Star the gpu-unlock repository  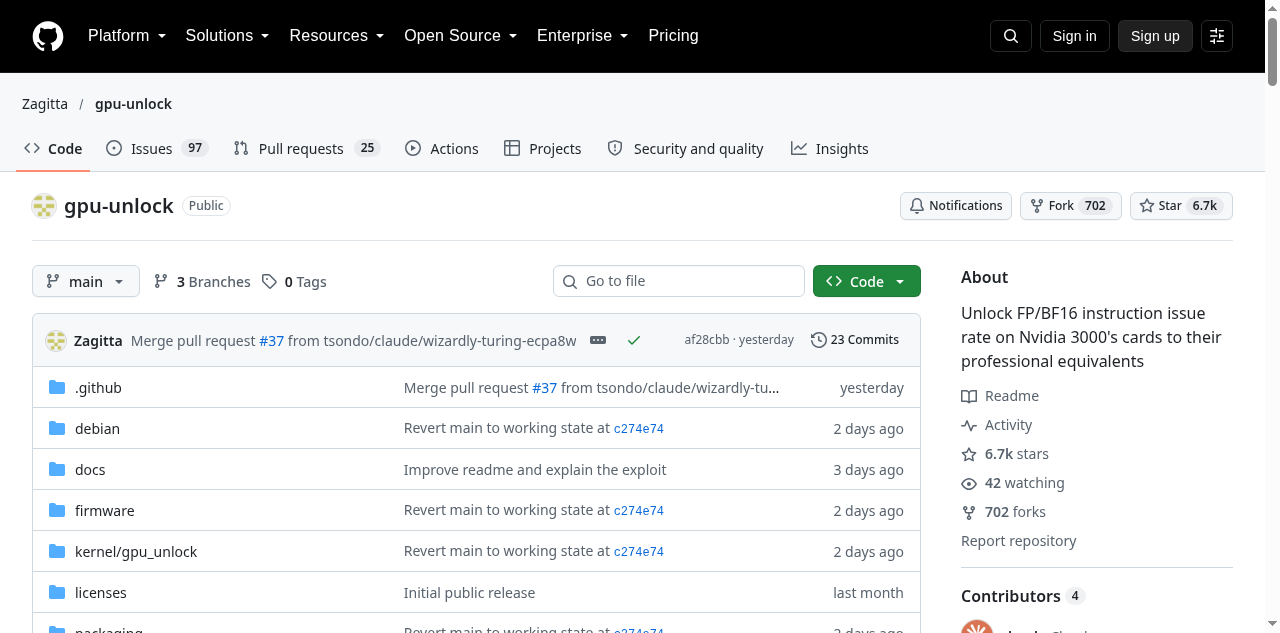pyautogui.click(x=1181, y=206)
